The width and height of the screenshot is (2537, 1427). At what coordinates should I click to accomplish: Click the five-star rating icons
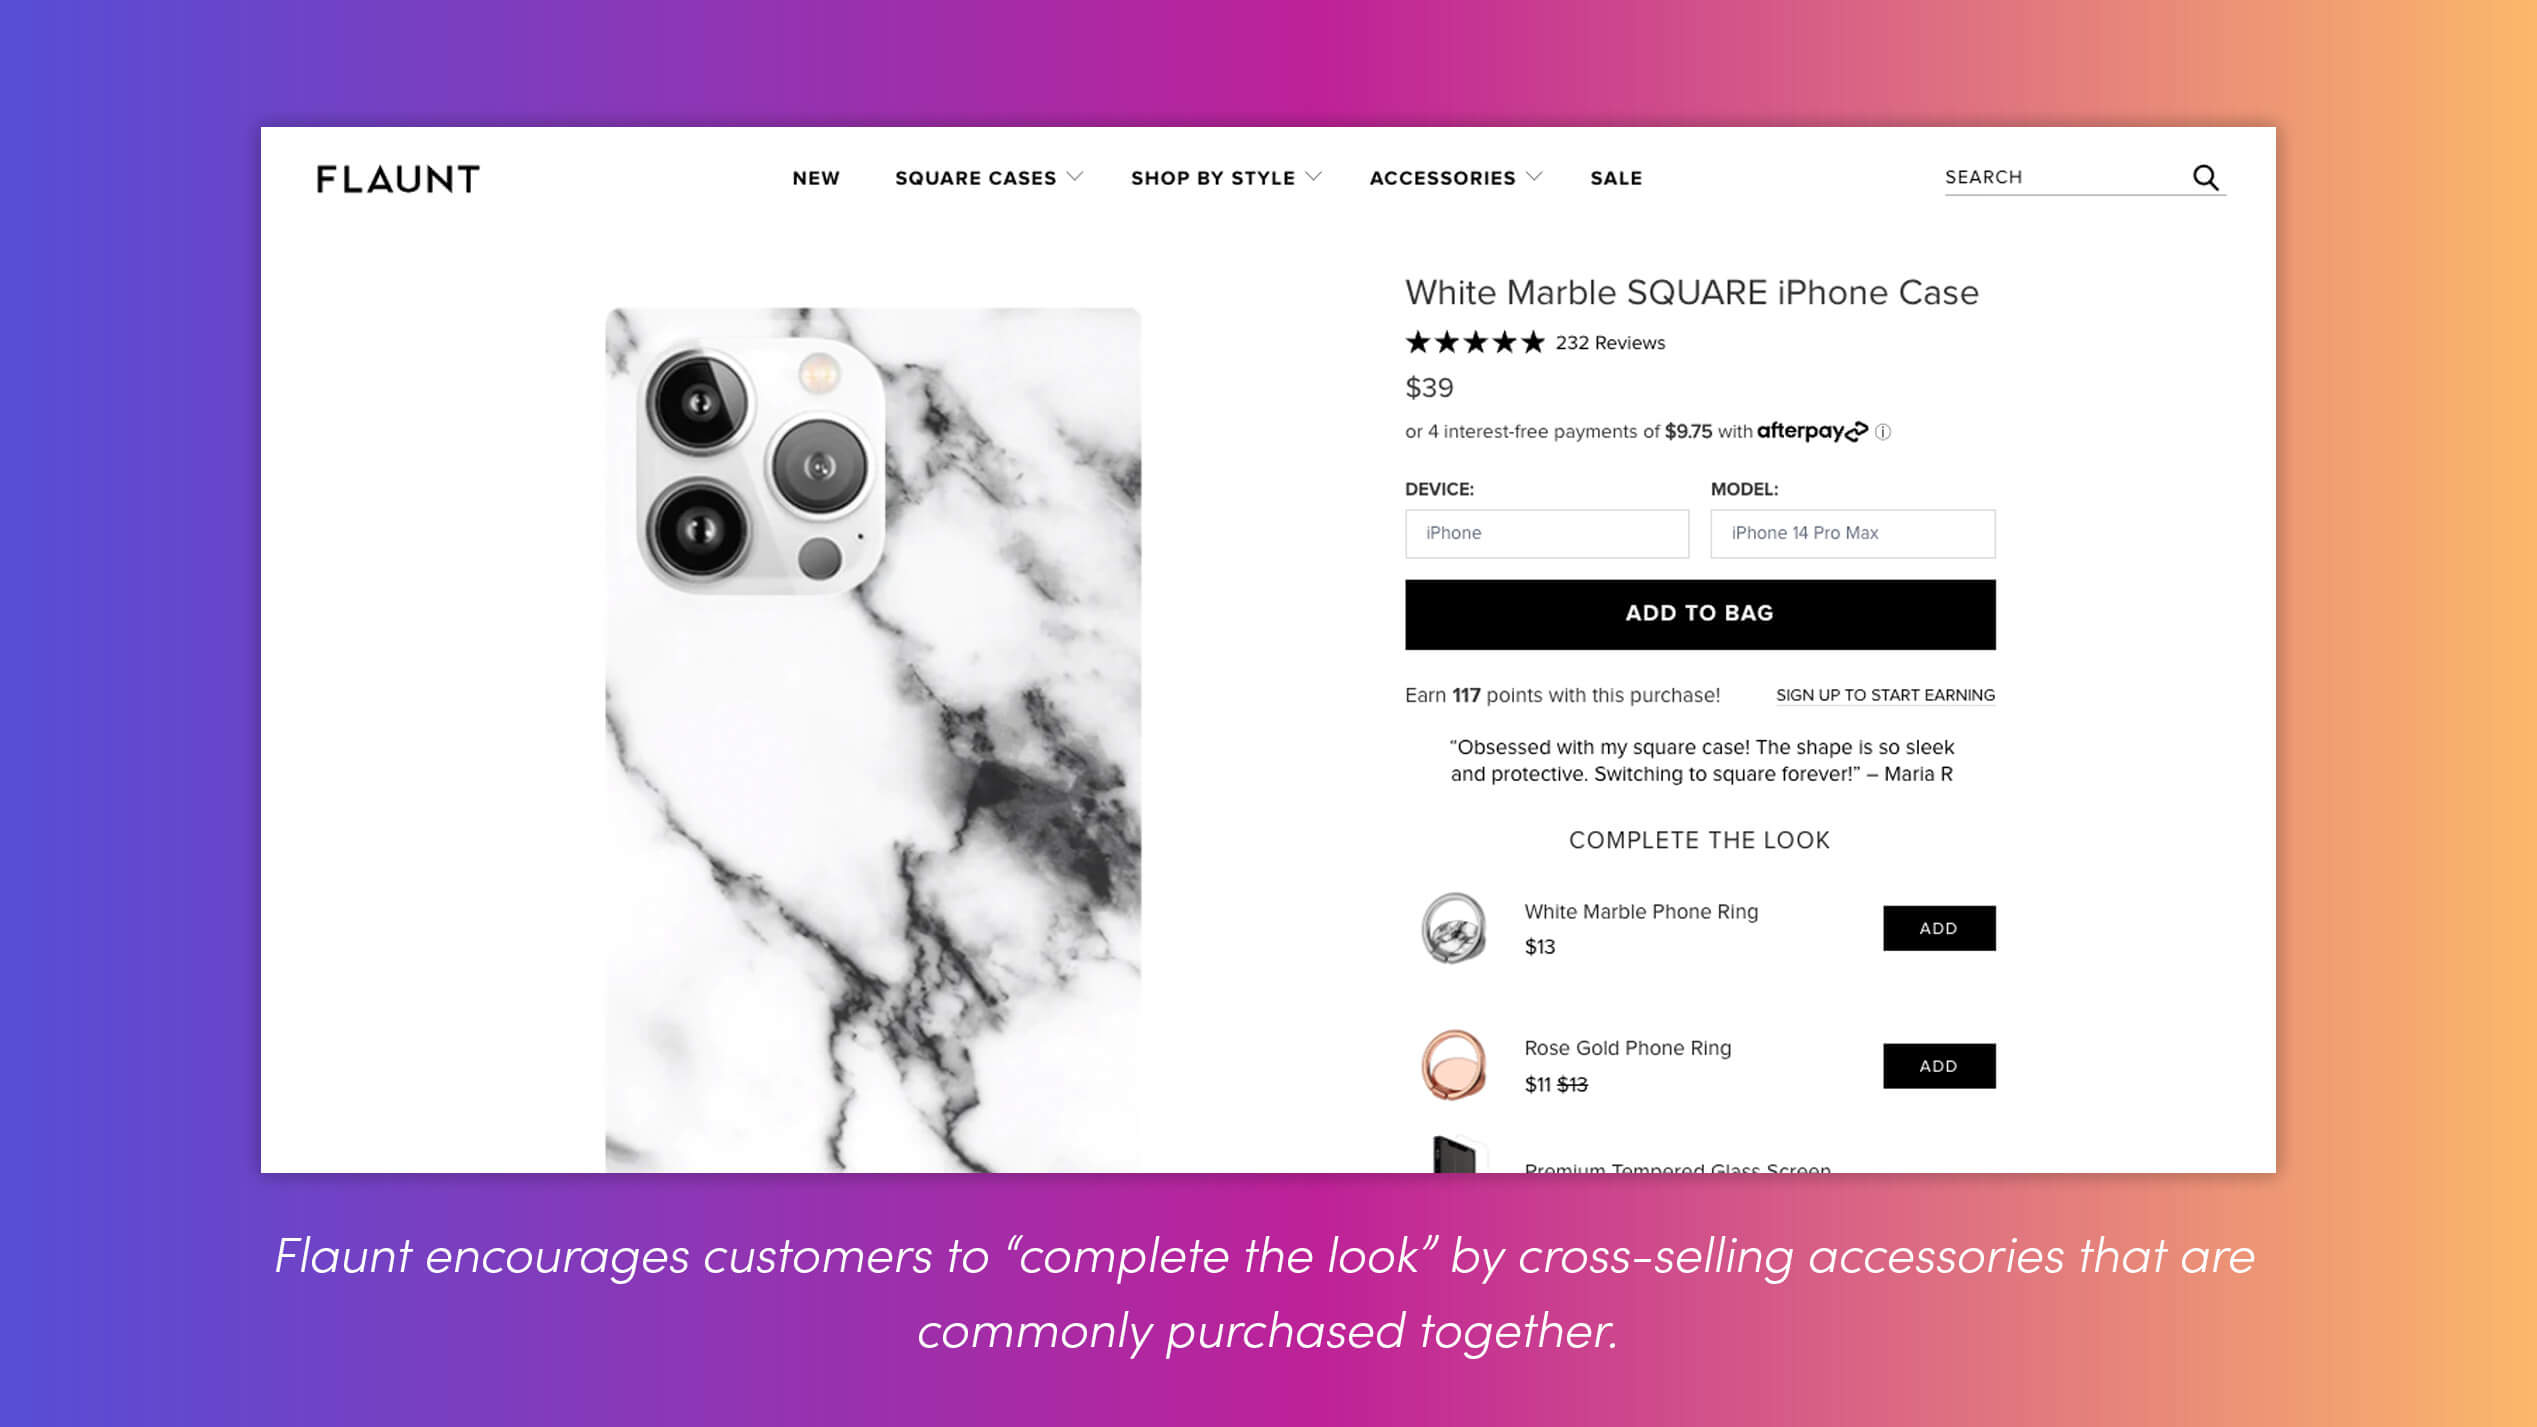1475,343
